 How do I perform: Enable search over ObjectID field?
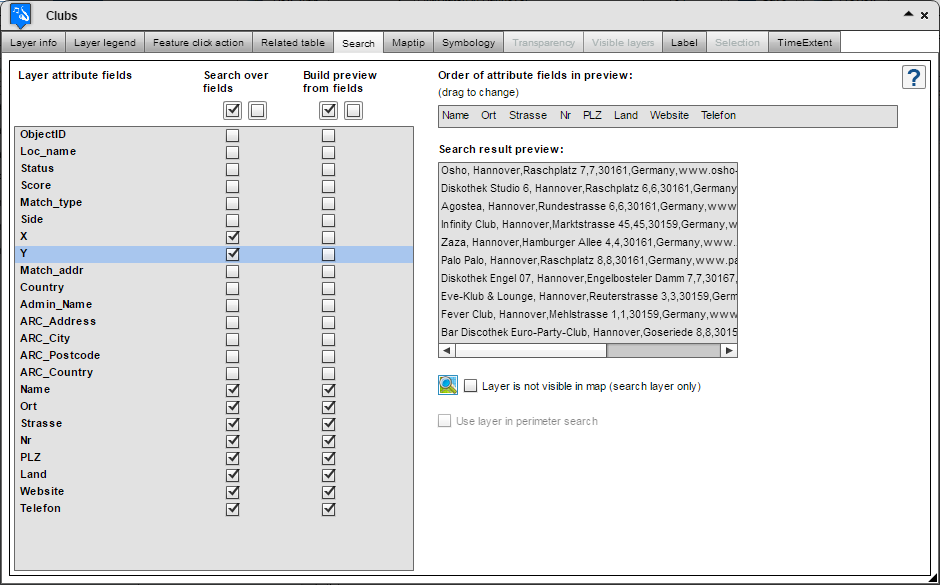click(x=233, y=135)
